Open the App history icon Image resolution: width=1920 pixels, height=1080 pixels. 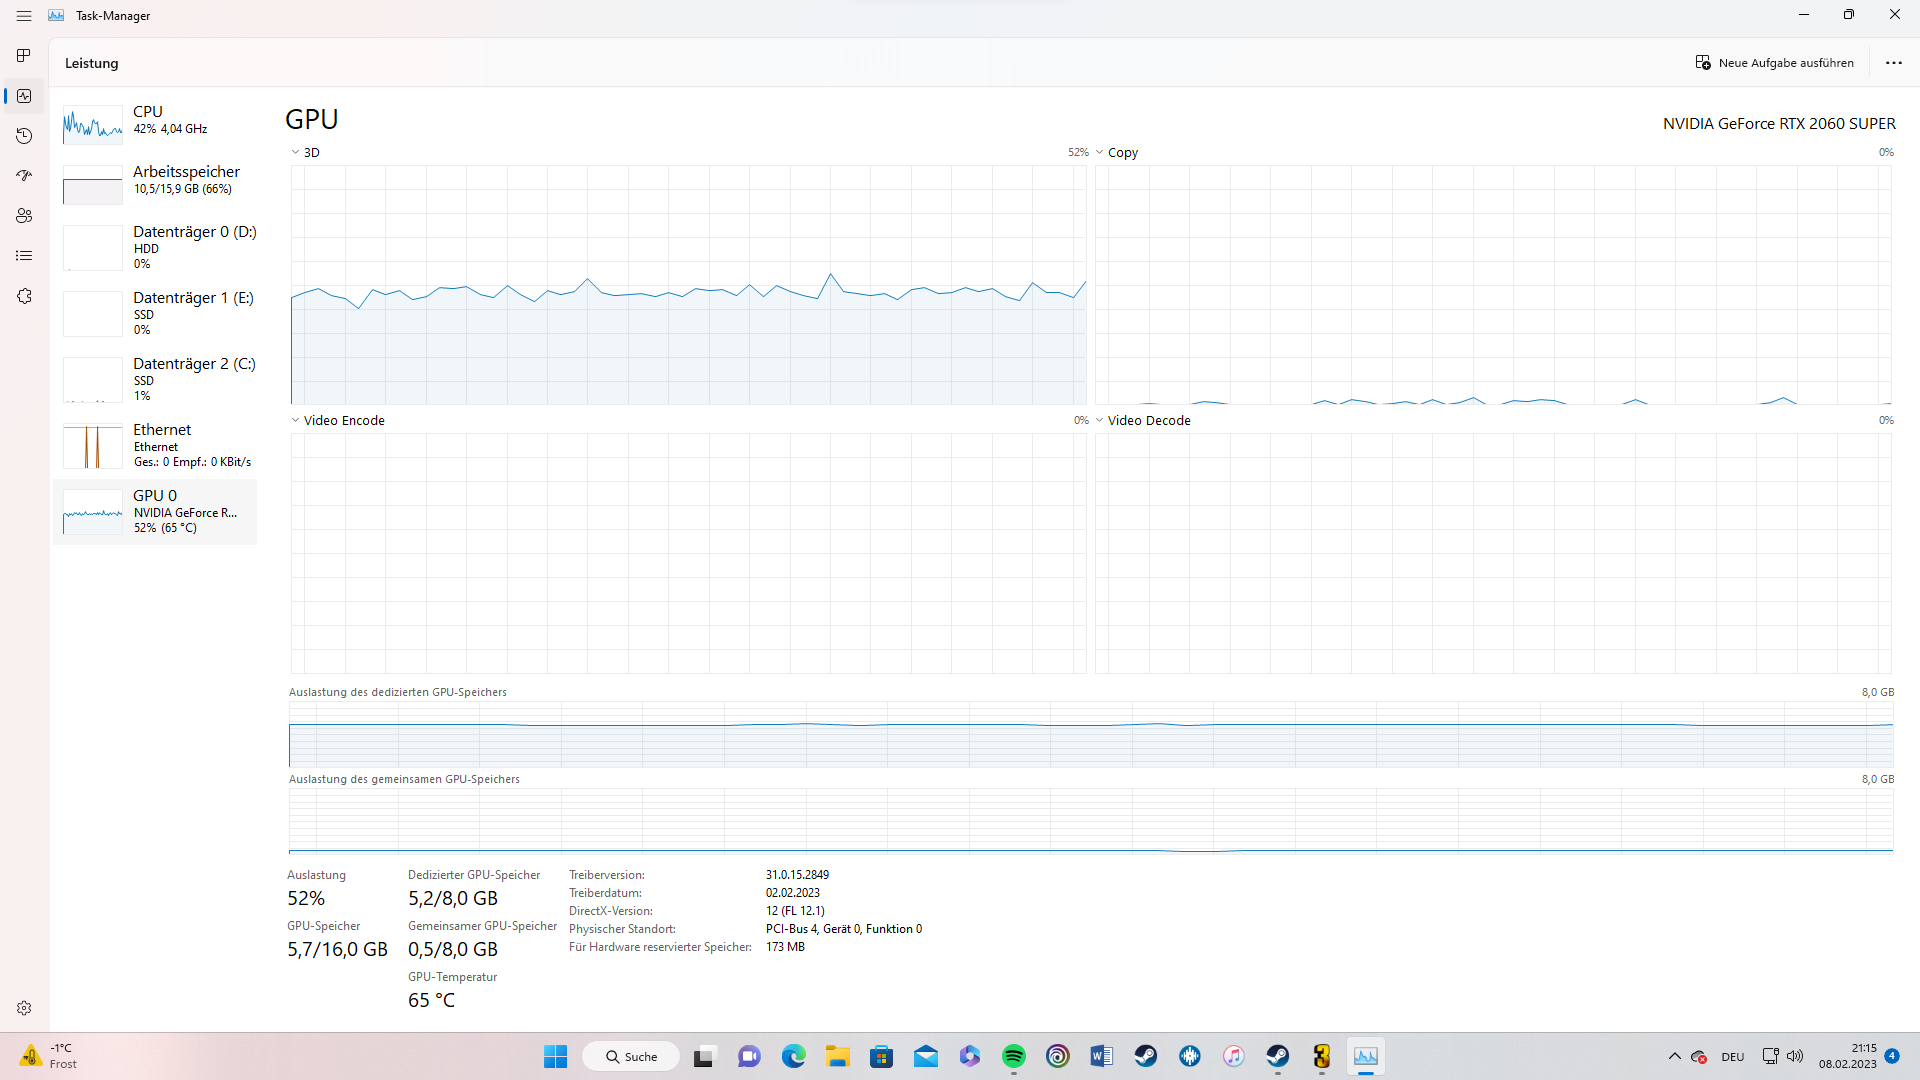[24, 136]
